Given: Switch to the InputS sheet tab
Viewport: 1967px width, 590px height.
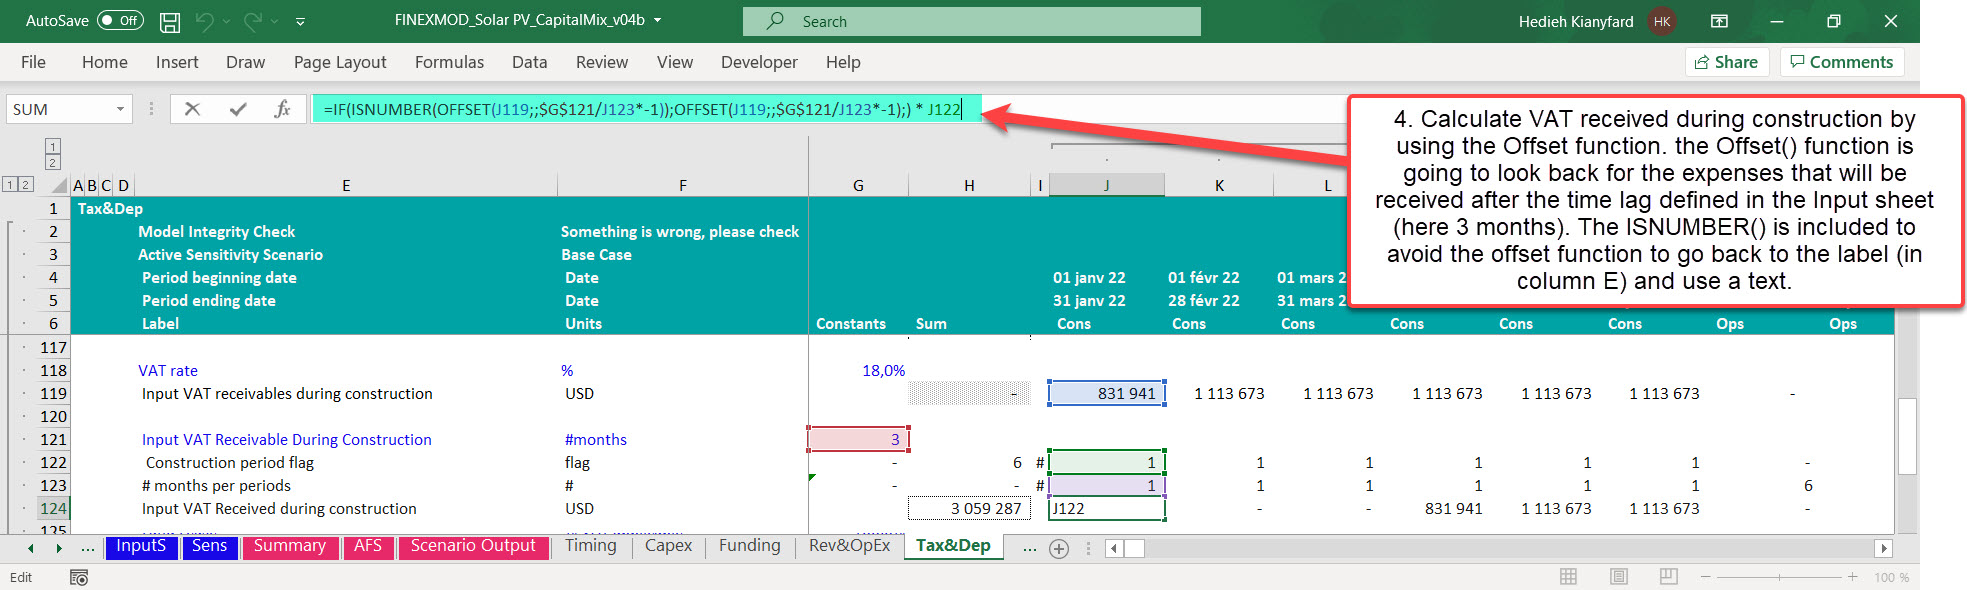Looking at the screenshot, I should tap(141, 546).
